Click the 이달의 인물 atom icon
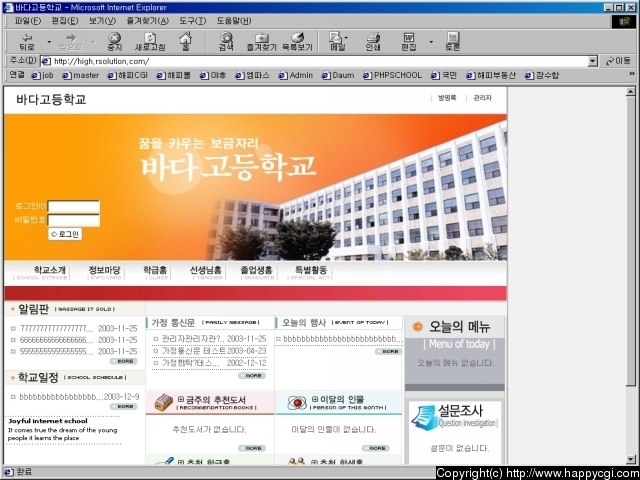Screen dimensions: 640x480 click(x=297, y=403)
